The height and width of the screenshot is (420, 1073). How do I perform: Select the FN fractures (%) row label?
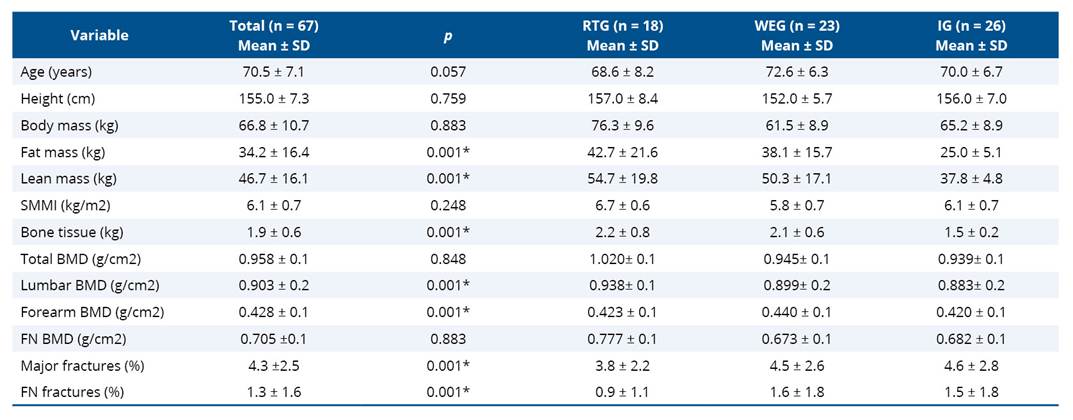pos(69,390)
